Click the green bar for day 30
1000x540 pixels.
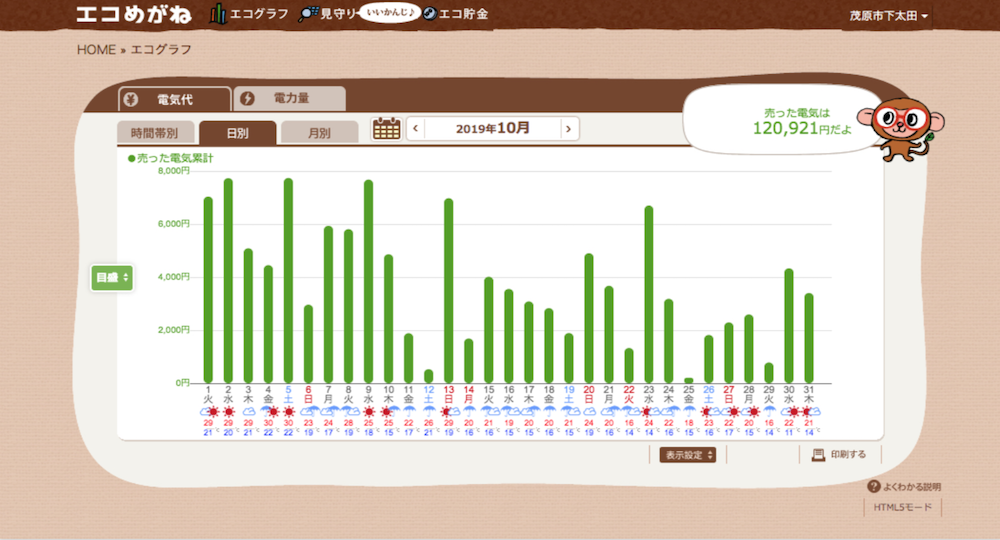(789, 326)
